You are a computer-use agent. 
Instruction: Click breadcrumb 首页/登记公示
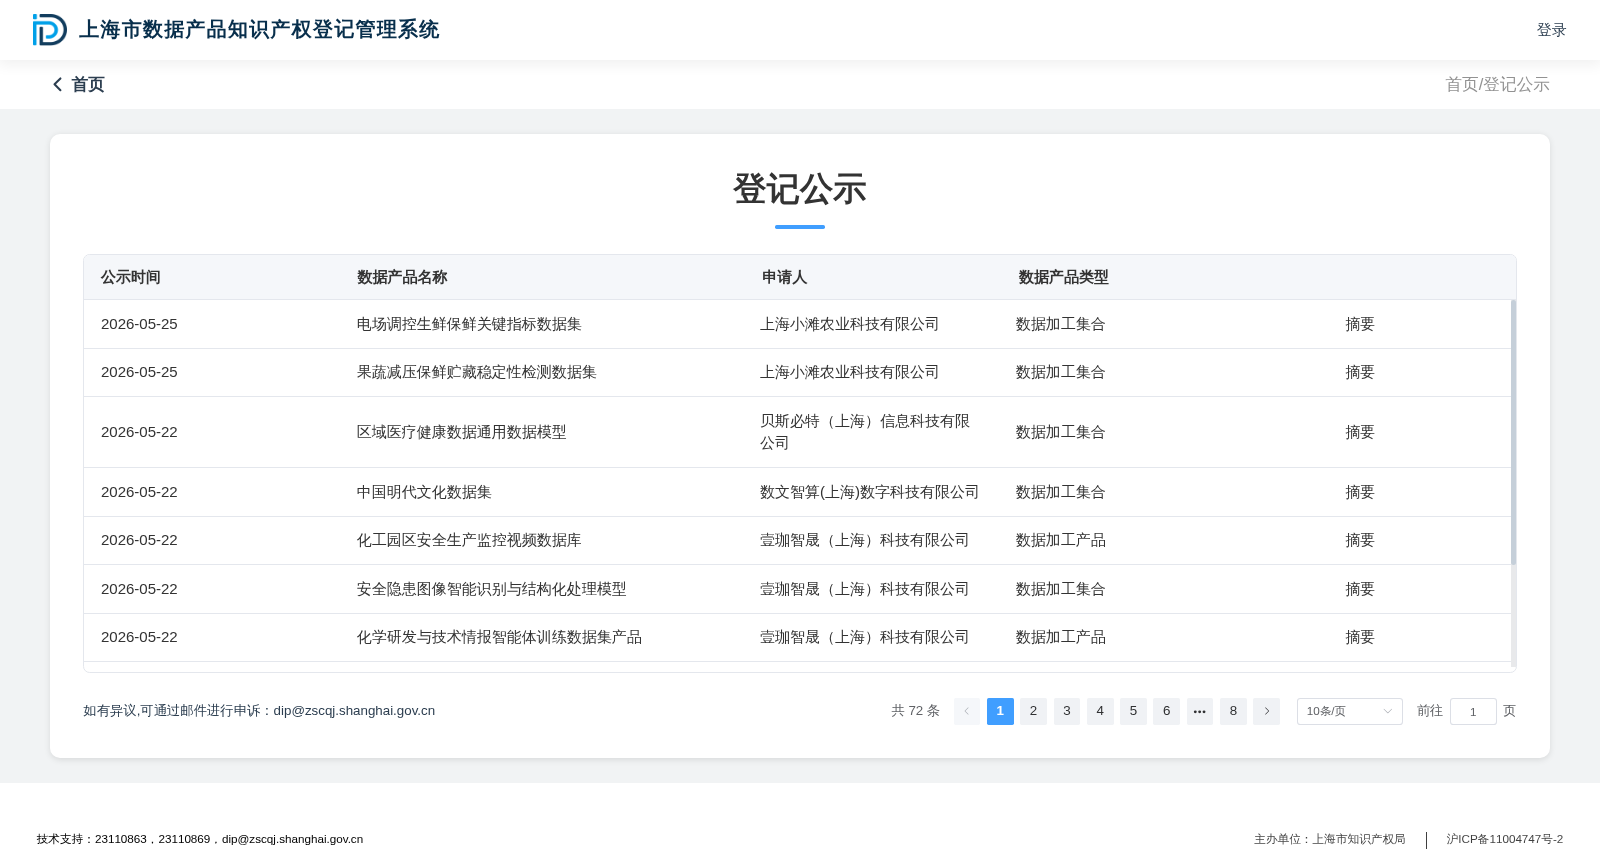[1497, 85]
